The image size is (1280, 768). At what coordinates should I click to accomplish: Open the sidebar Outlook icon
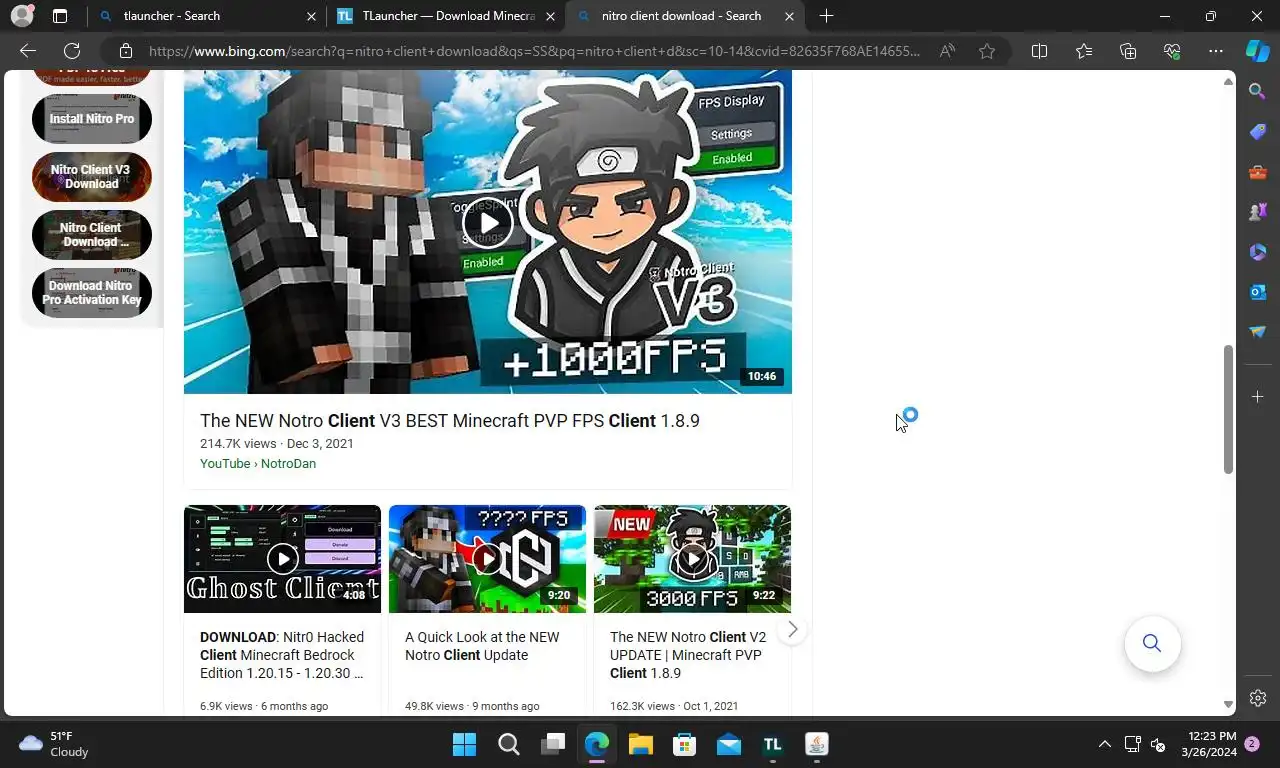pyautogui.click(x=1258, y=292)
